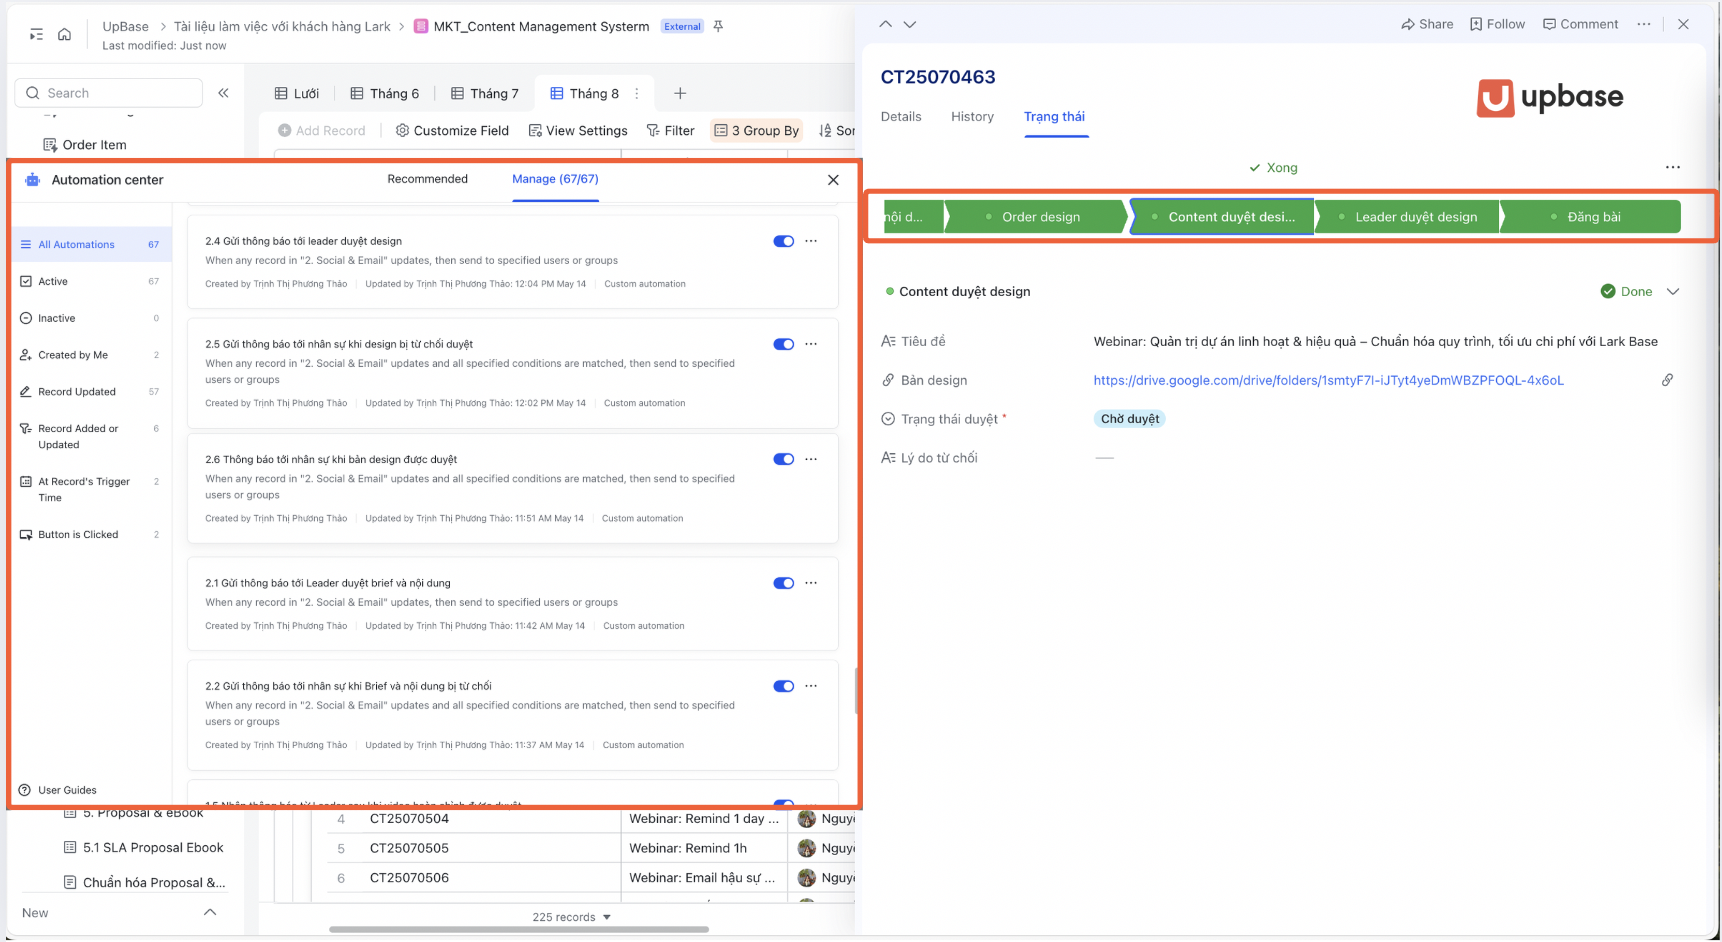Click the Order Item table icon

coord(50,145)
